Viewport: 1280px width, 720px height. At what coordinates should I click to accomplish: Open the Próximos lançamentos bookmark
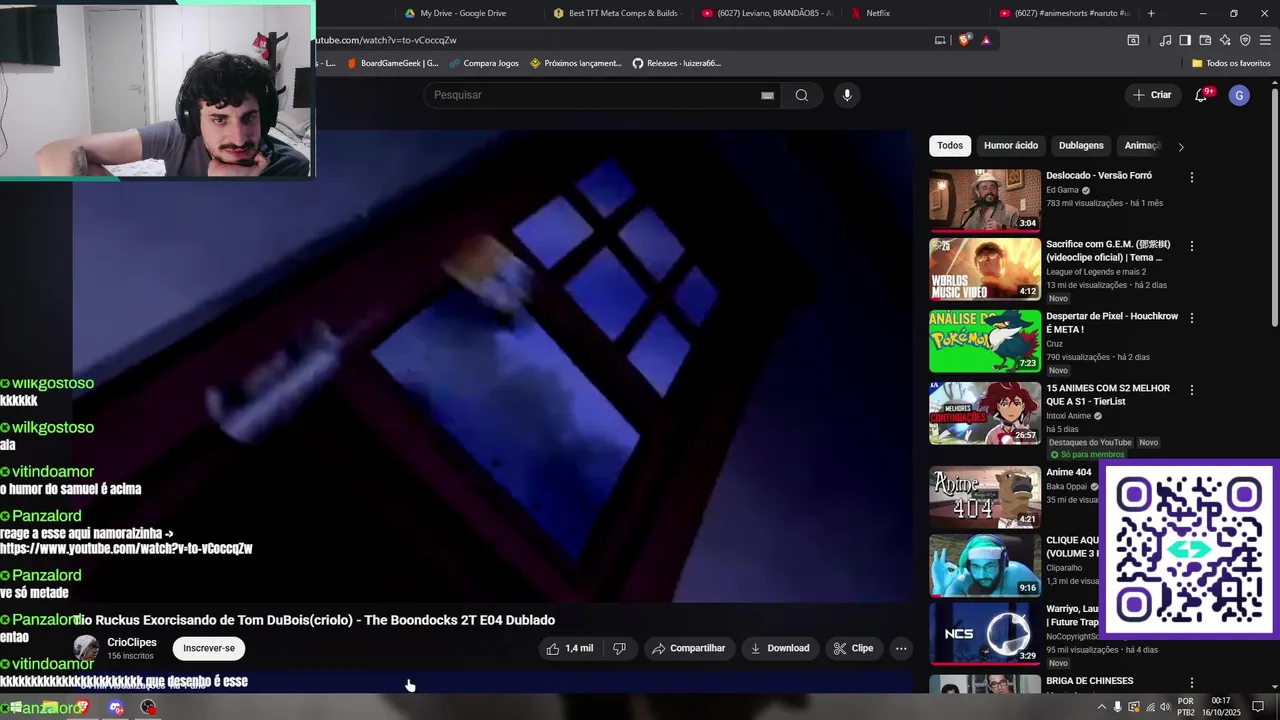click(x=576, y=63)
